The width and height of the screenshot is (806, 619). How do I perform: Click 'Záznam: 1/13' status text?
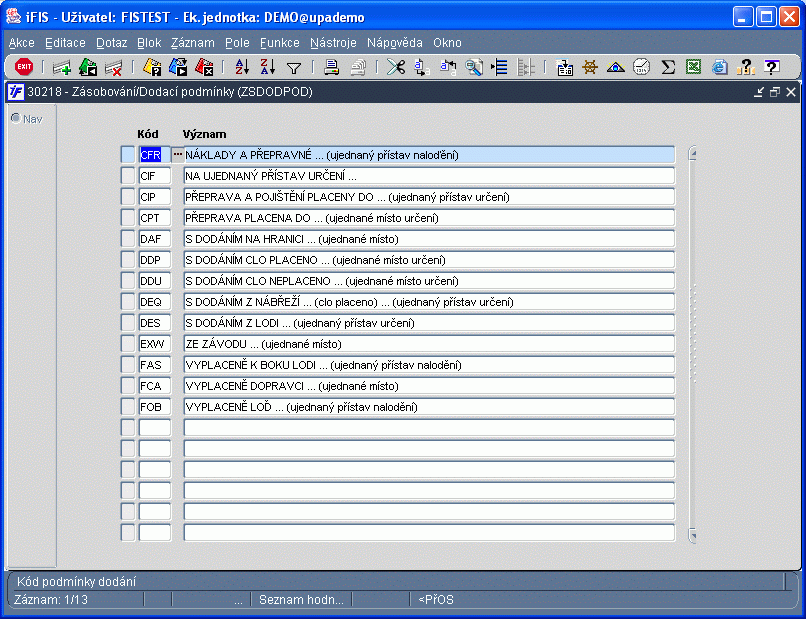[x=51, y=599]
